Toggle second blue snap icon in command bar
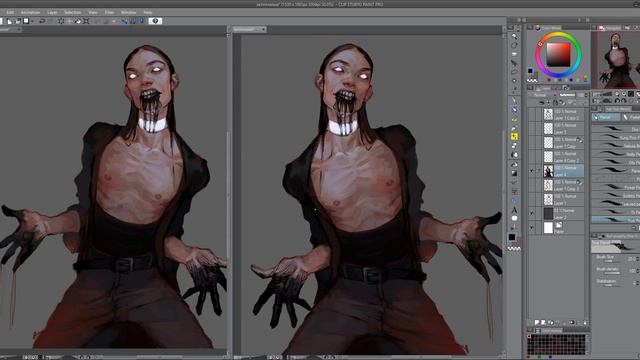 [133, 21]
